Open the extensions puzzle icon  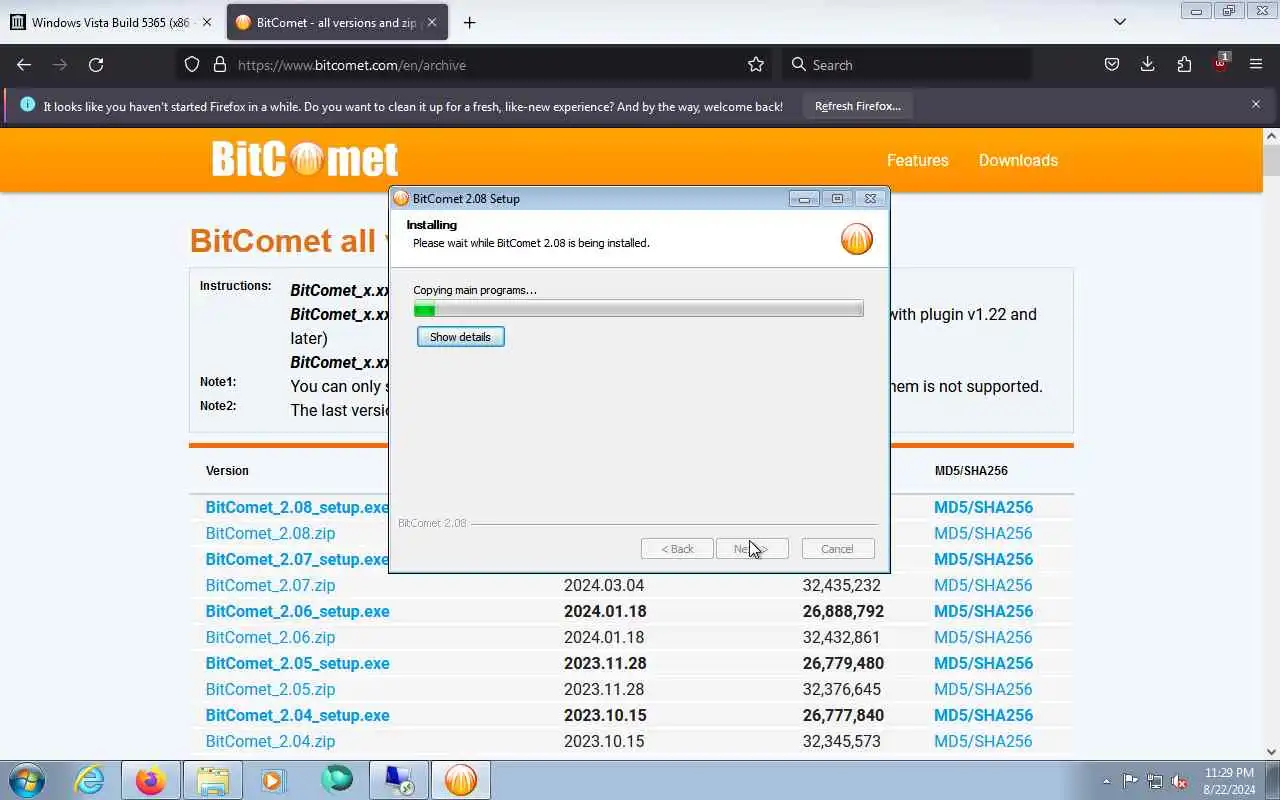coord(1184,64)
